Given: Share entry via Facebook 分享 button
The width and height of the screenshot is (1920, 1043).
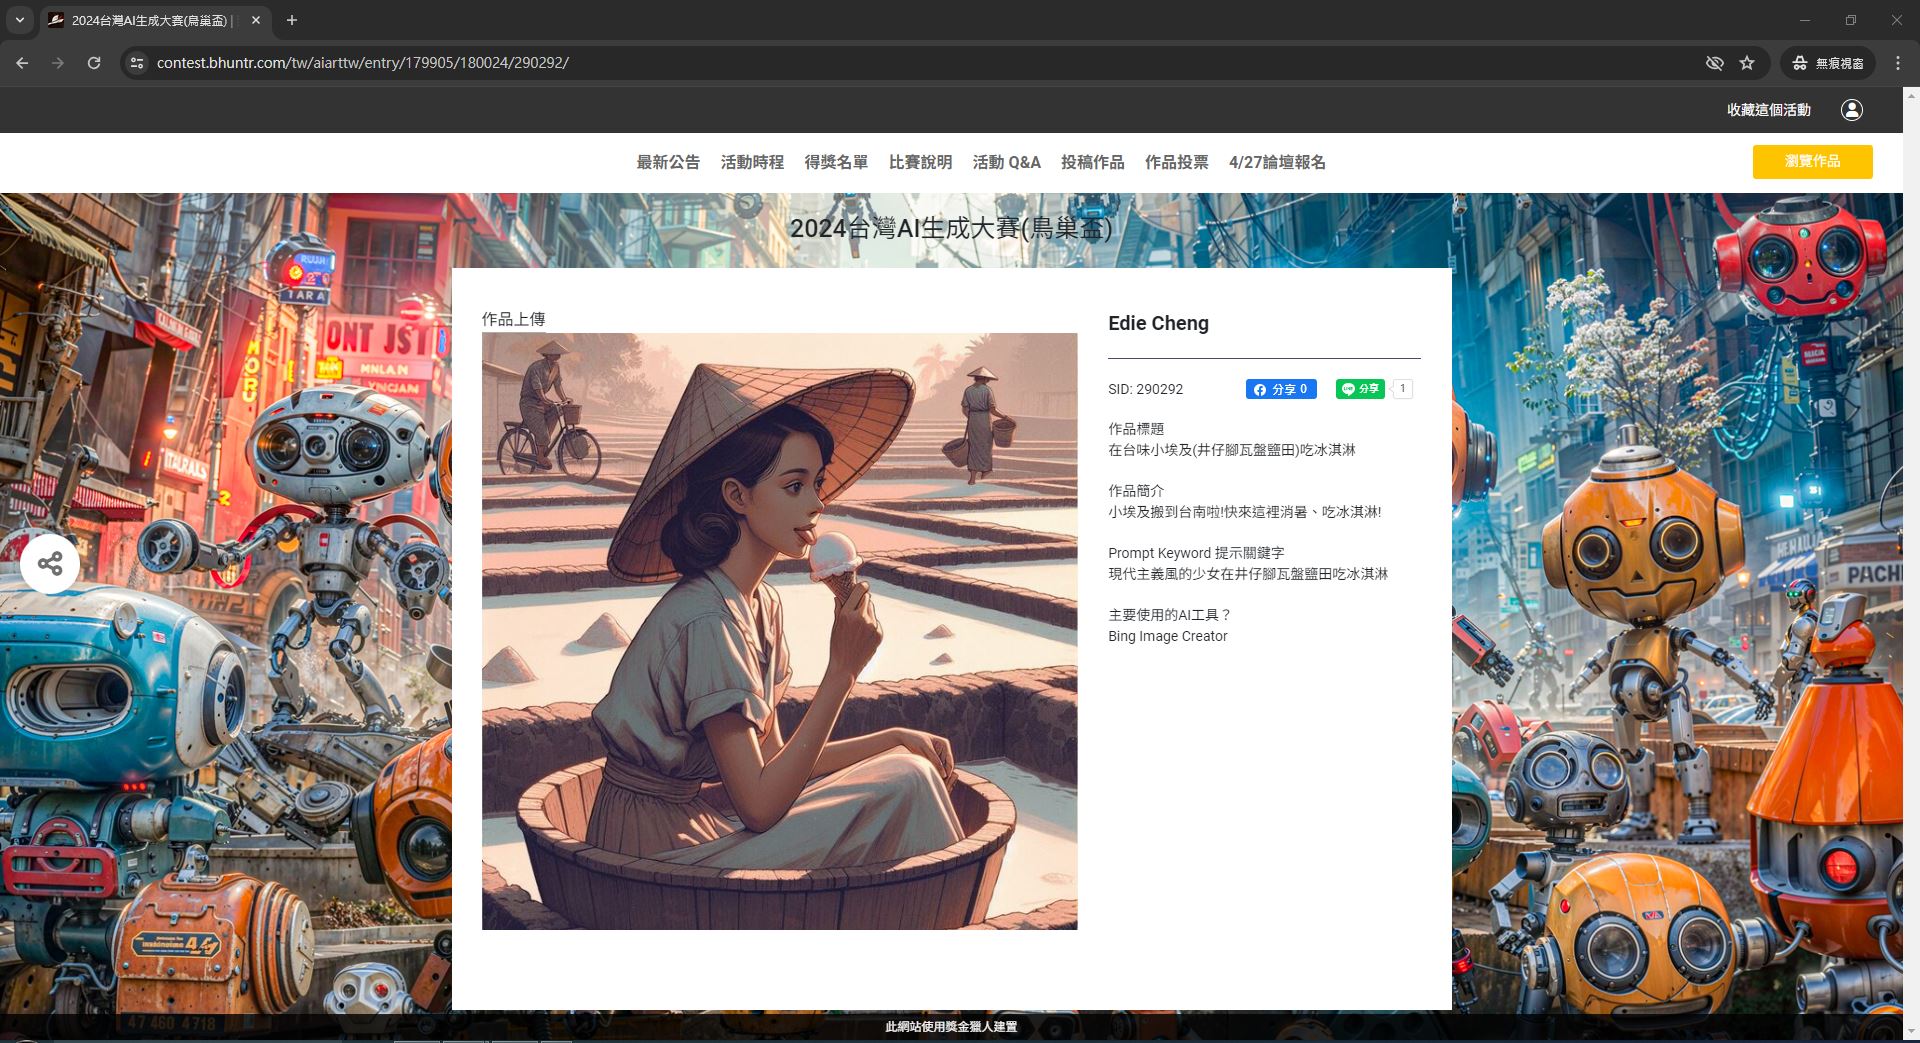Looking at the screenshot, I should click(x=1280, y=389).
